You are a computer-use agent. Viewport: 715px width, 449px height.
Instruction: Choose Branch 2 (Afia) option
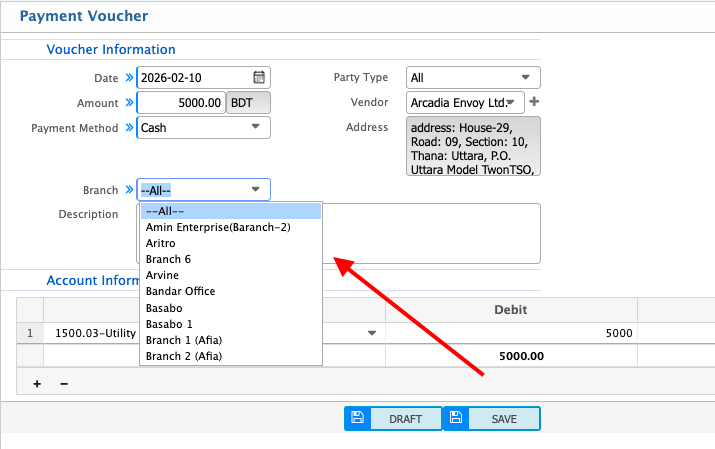tap(183, 355)
